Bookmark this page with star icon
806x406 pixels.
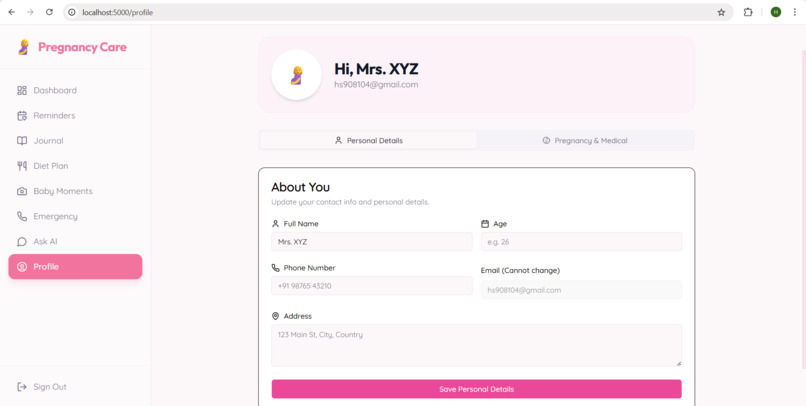(721, 12)
